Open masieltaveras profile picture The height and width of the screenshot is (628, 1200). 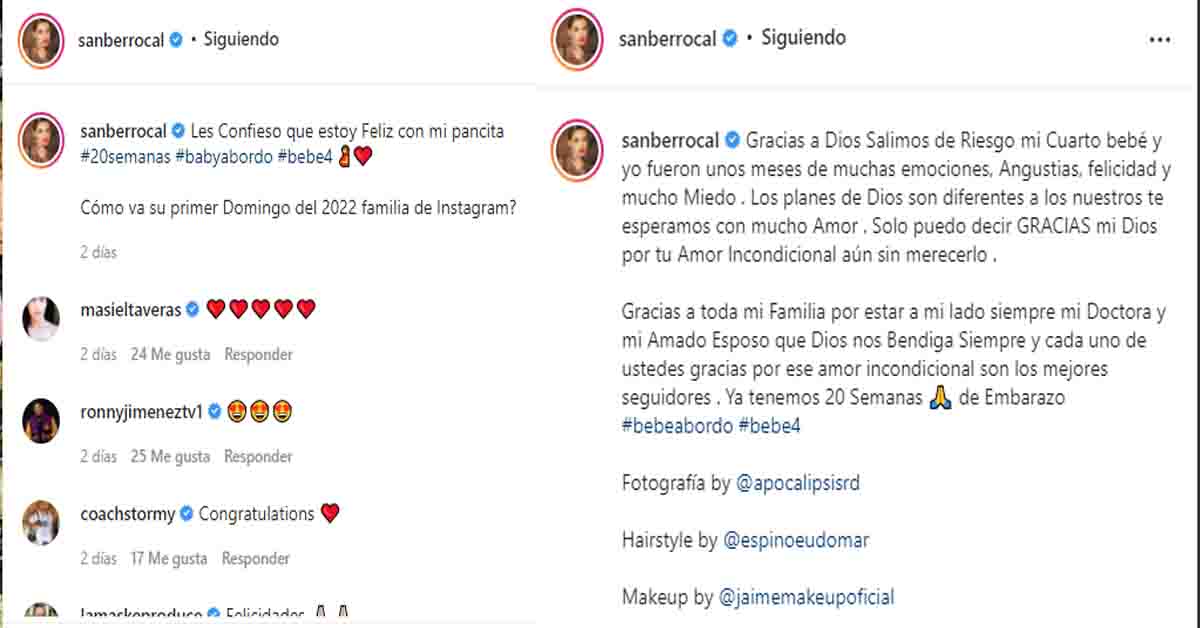pos(41,318)
